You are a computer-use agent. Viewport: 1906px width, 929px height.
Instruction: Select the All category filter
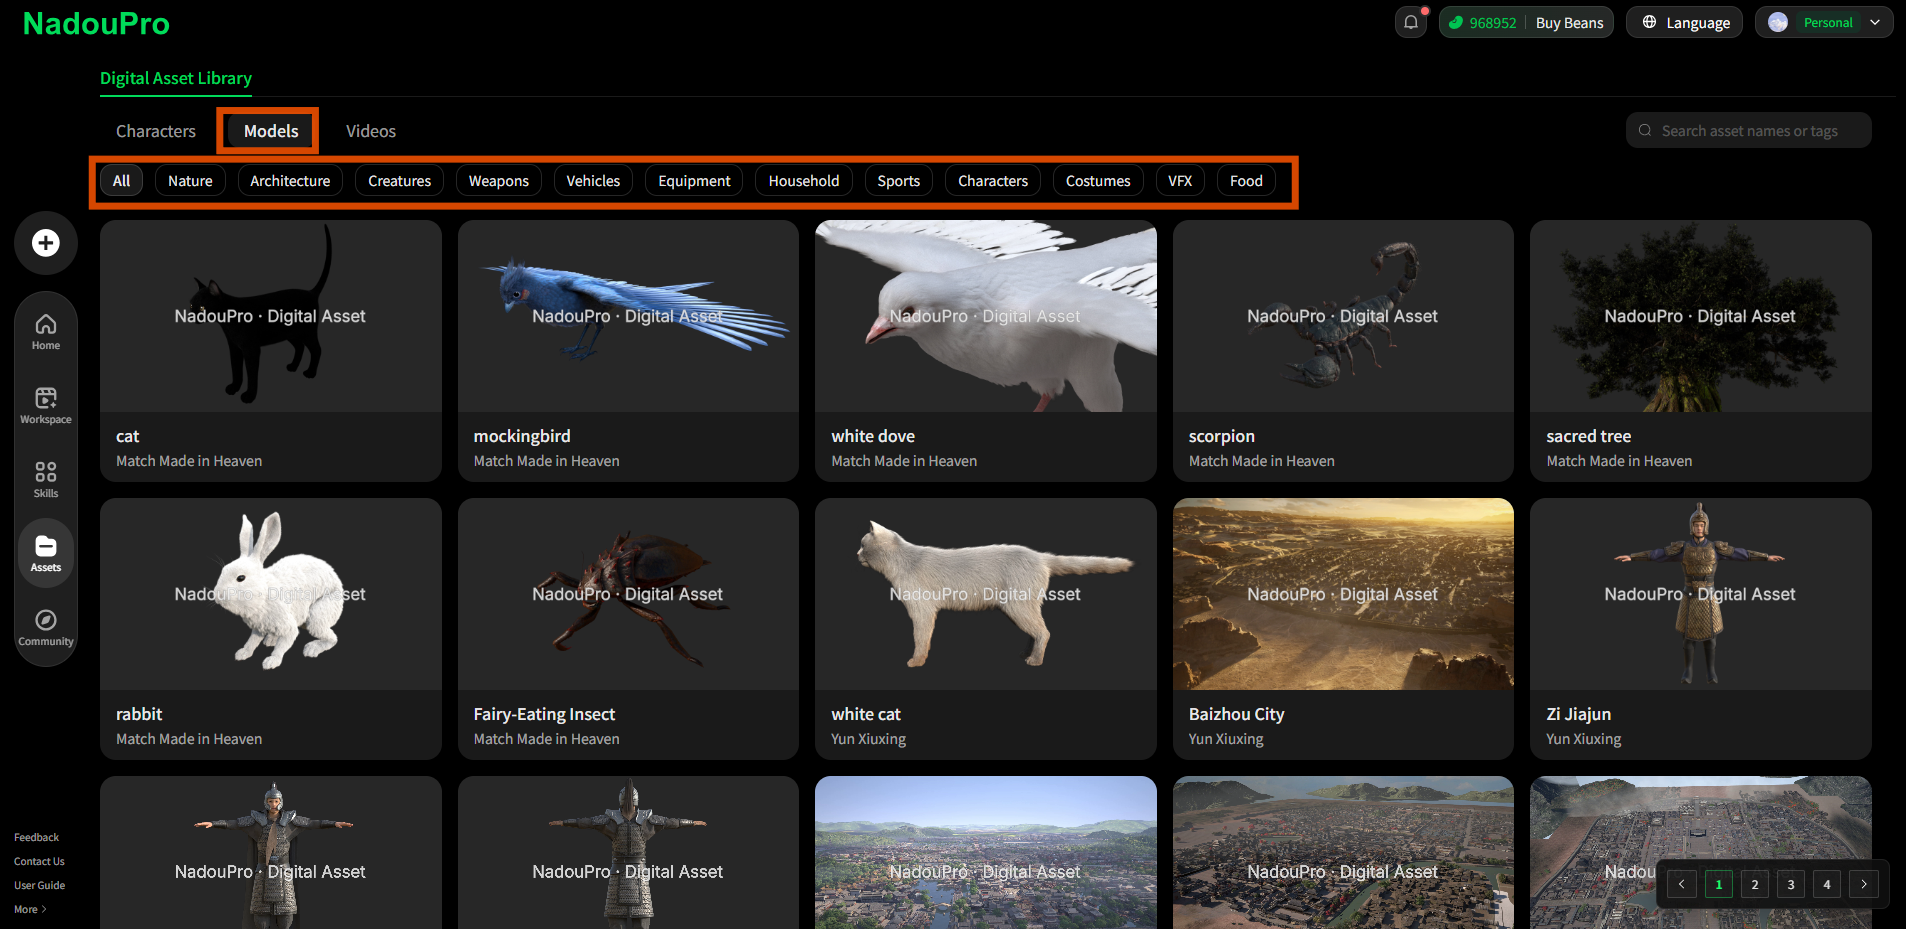click(x=122, y=181)
